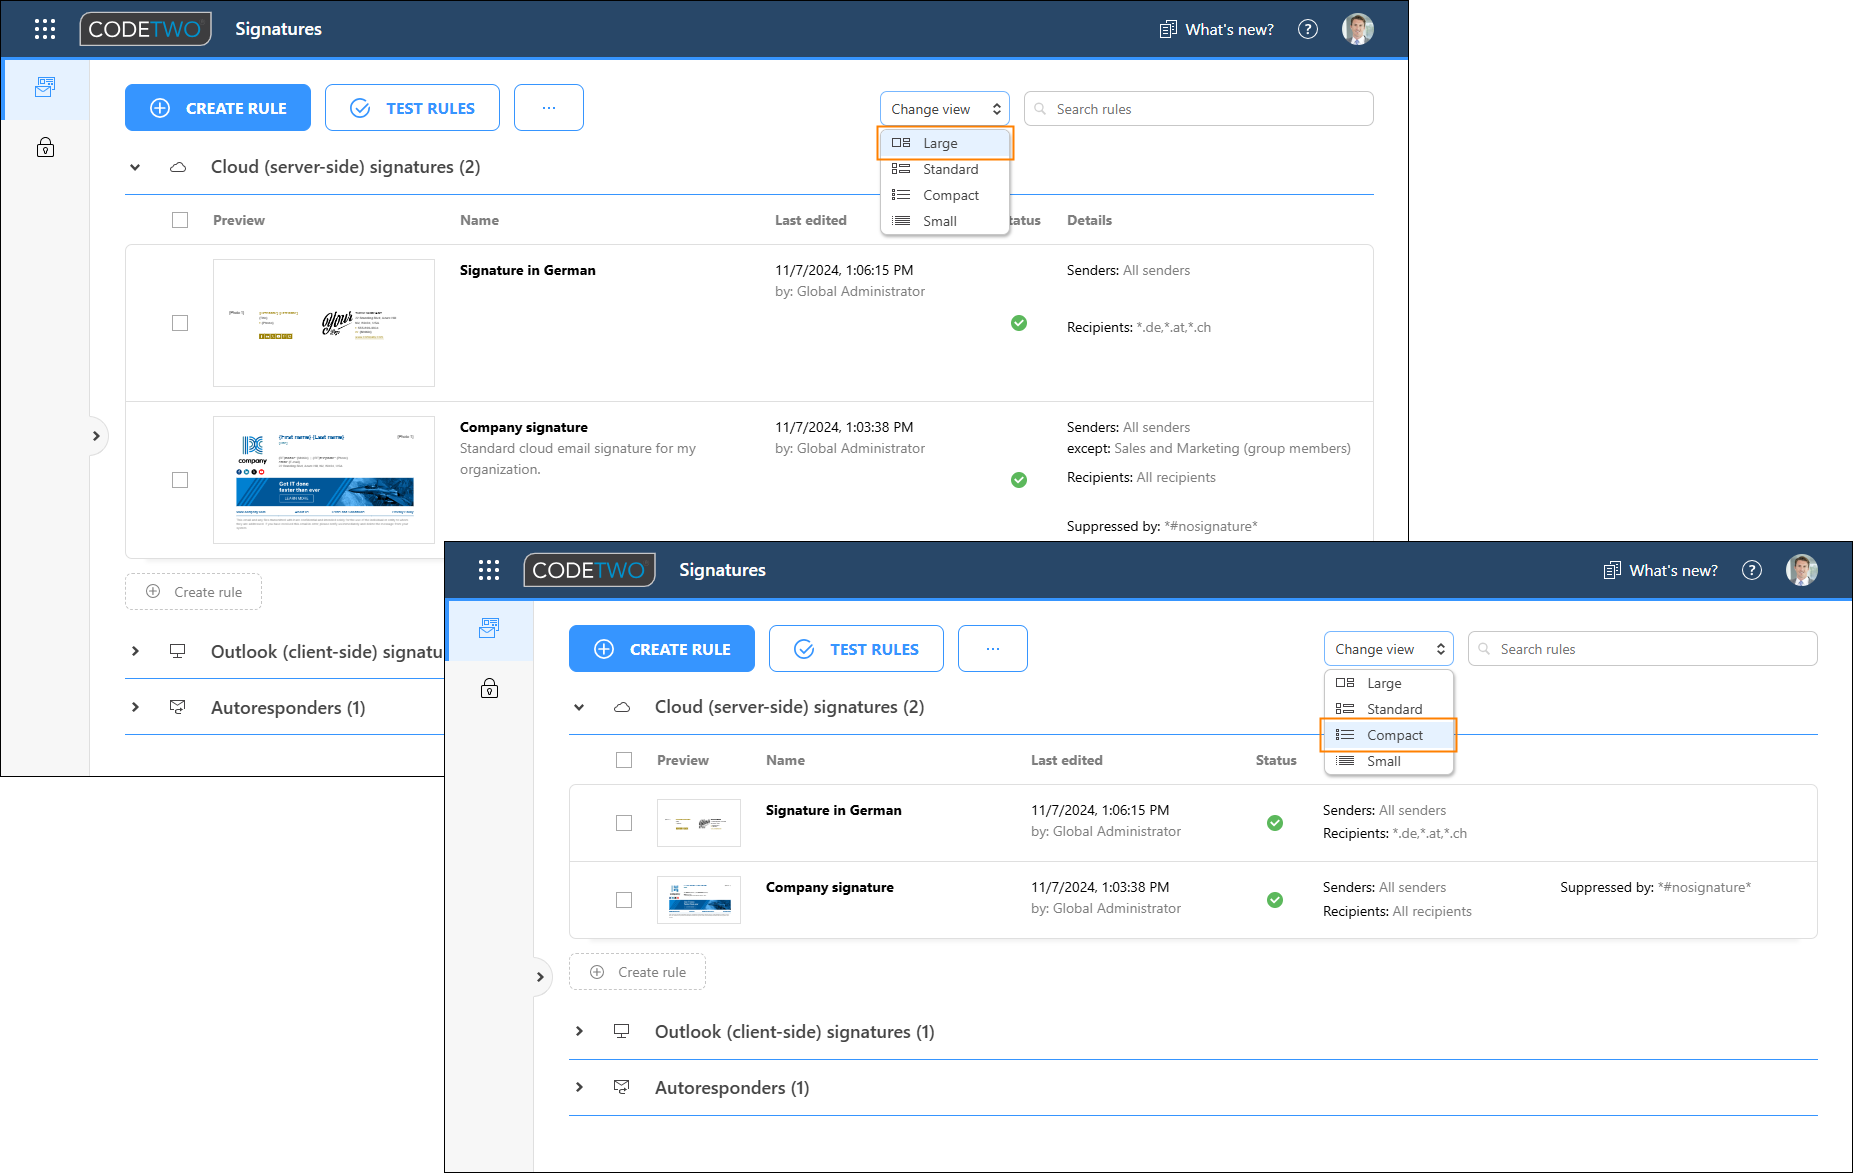This screenshot has height=1173, width=1853.
Task: Open help icon in front window header
Action: coord(1752,570)
